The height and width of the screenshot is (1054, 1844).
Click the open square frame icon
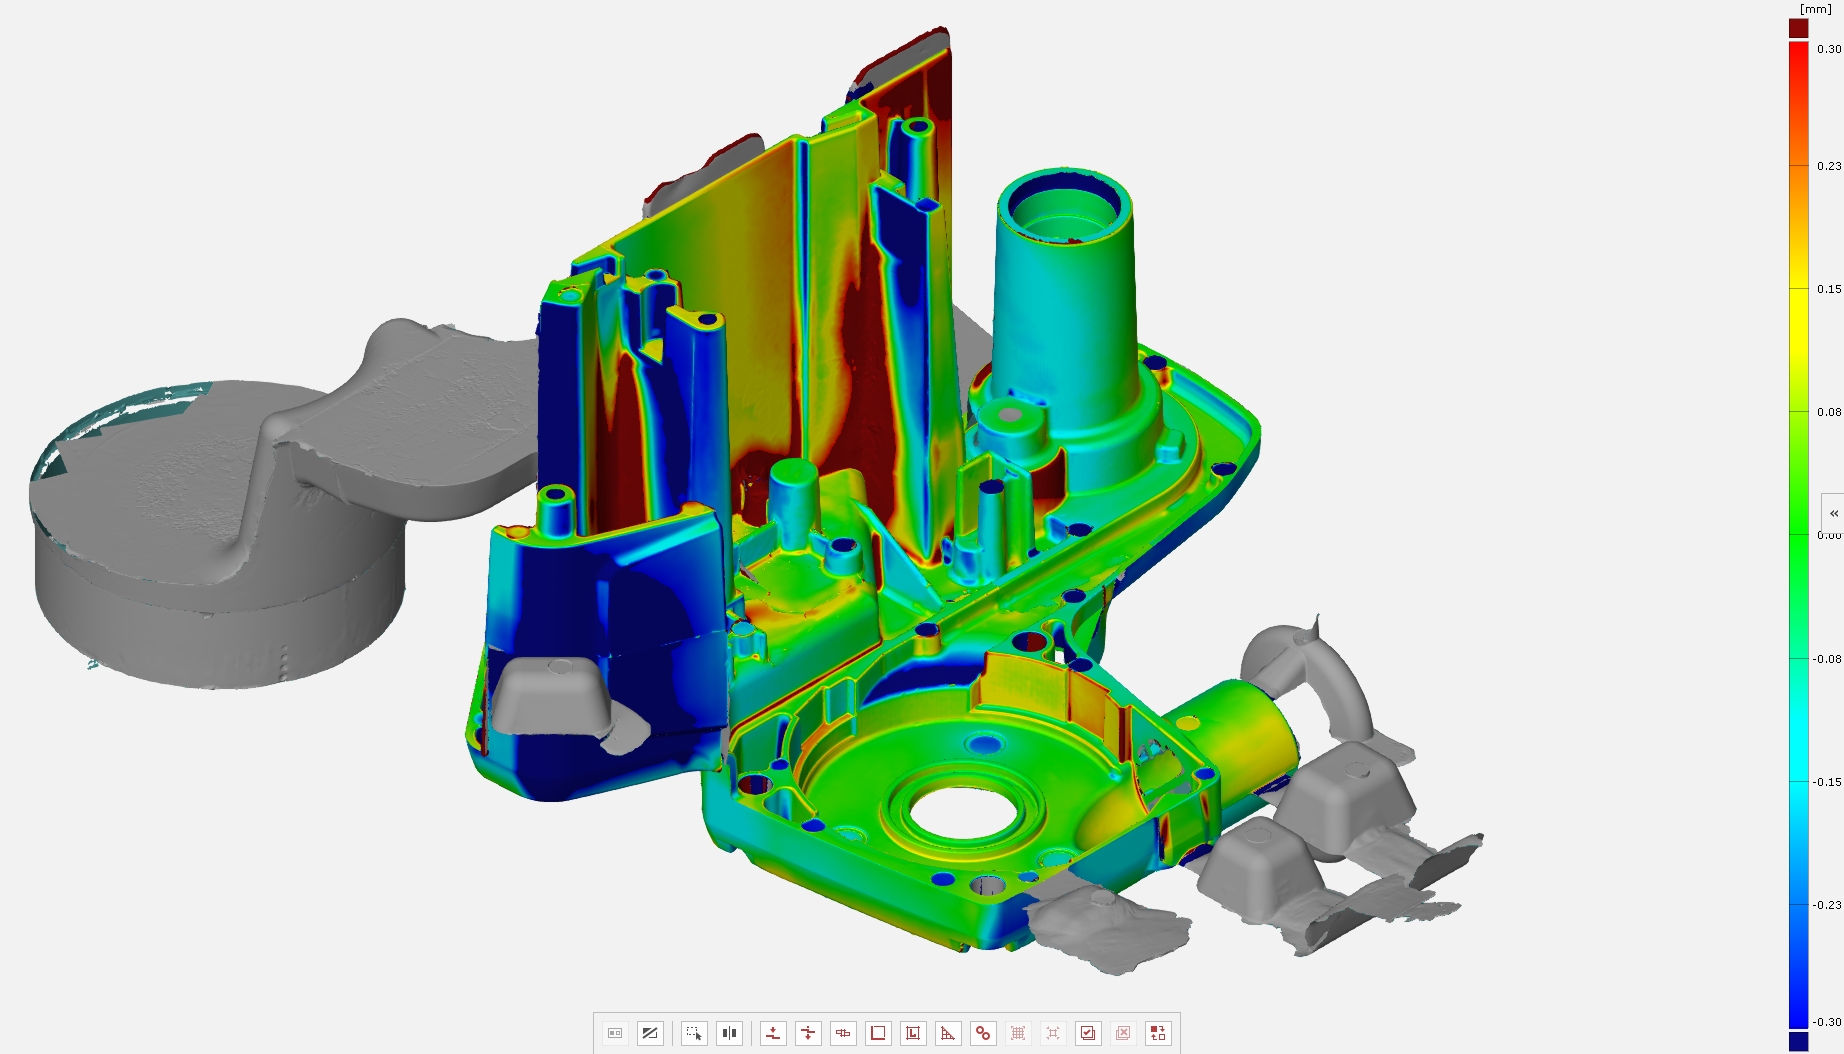(878, 1033)
